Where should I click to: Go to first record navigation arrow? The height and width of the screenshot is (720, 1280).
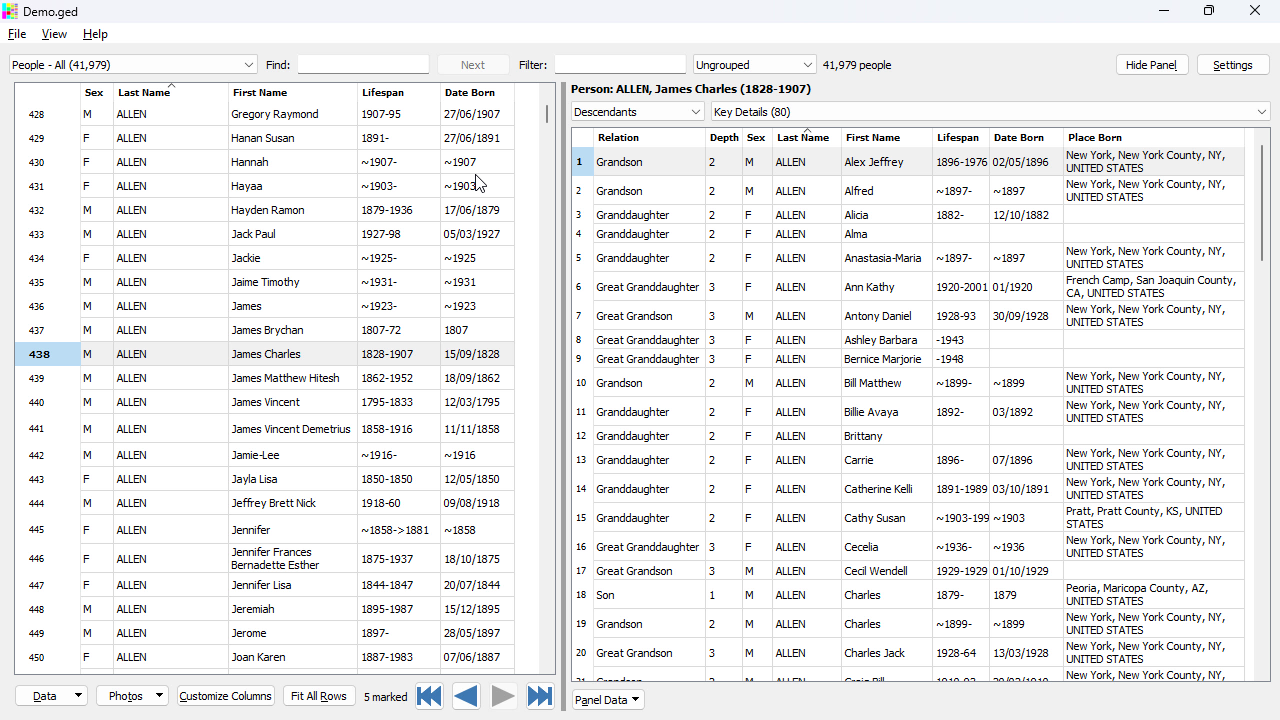coord(429,696)
